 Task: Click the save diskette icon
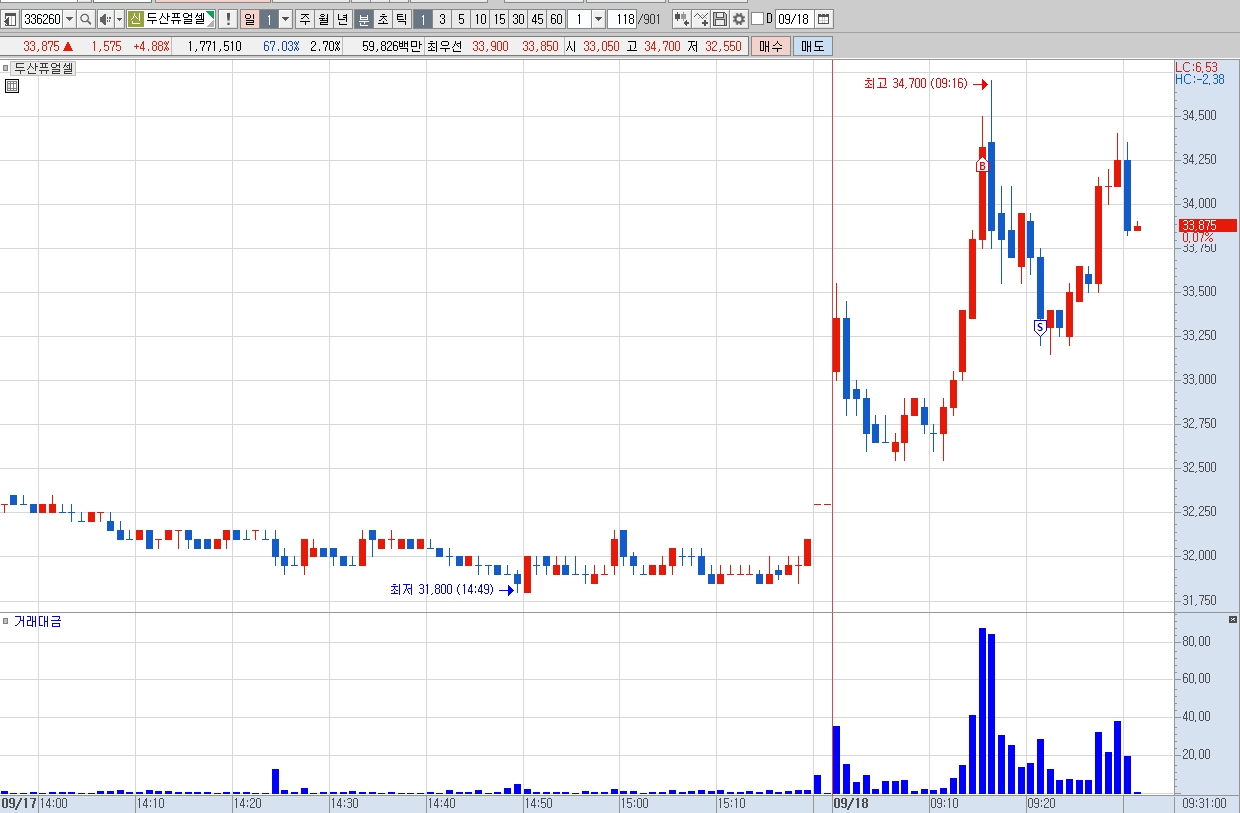[720, 19]
